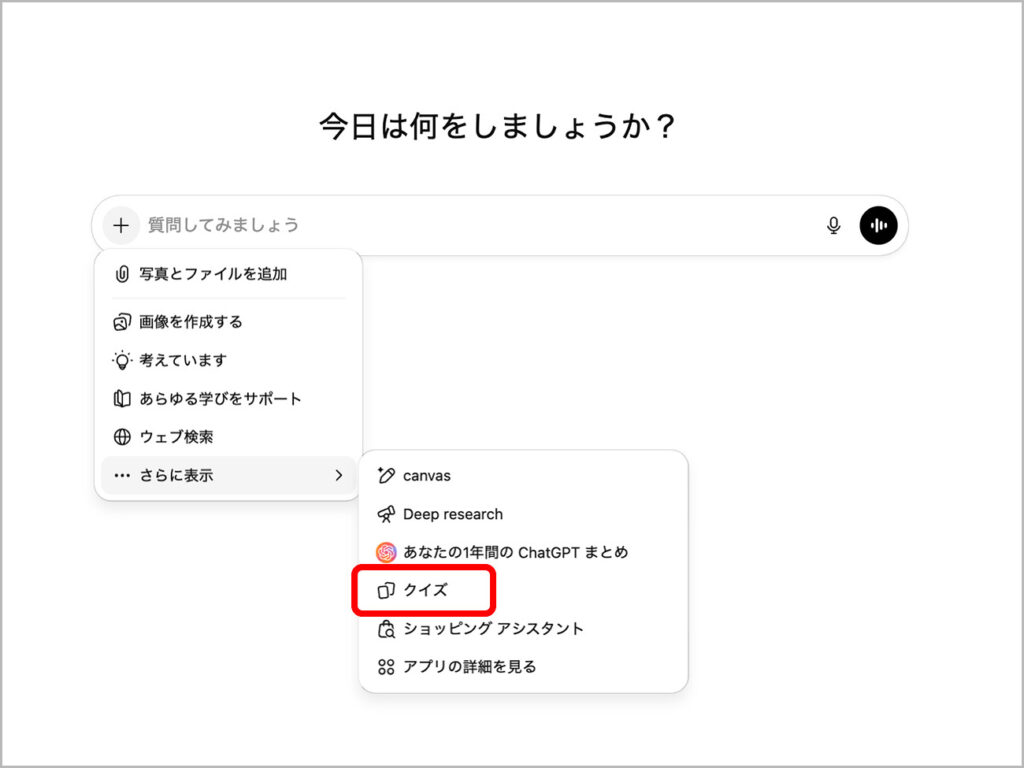Screen dimensions: 1024x768
Task: Click the cards icon beside クイズ
Action: [x=386, y=591]
